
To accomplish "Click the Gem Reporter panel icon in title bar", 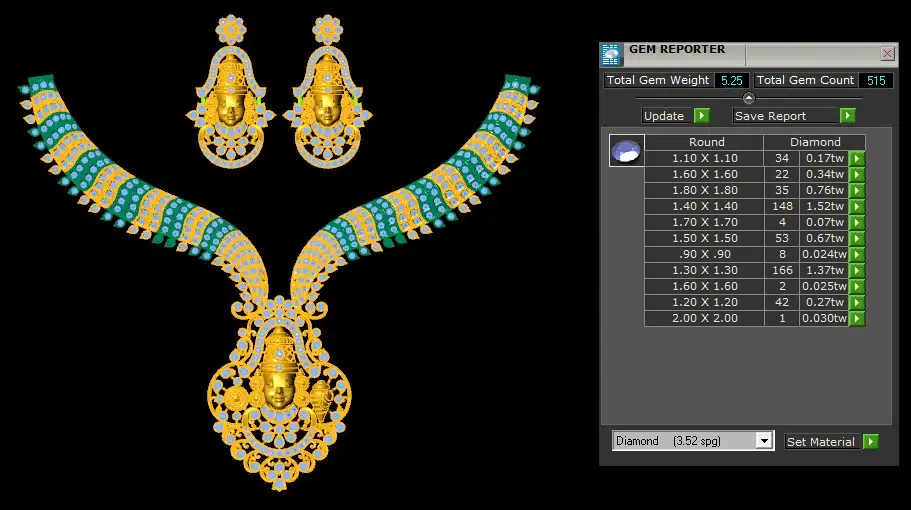I will coord(610,54).
